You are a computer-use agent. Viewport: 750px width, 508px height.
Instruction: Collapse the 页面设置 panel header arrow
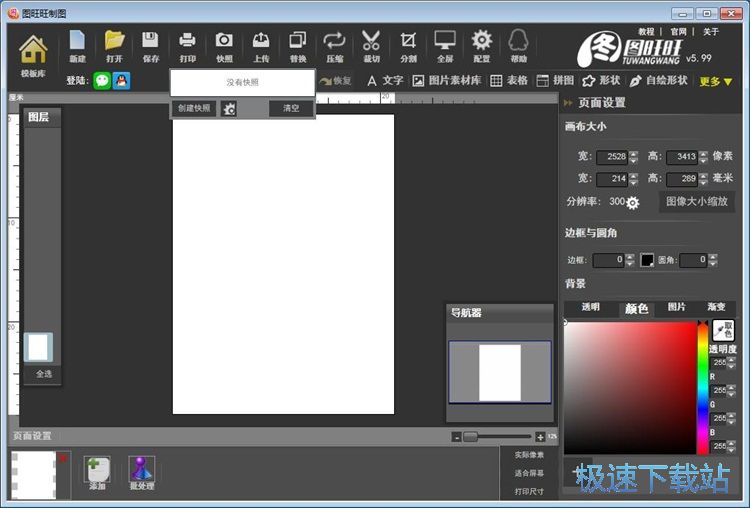(568, 102)
